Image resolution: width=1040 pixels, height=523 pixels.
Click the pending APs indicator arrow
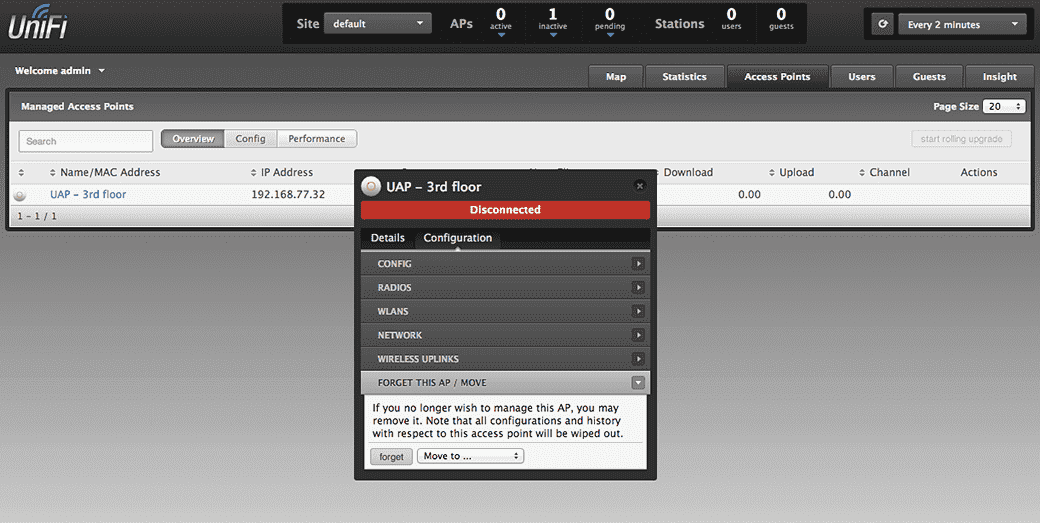(x=610, y=35)
